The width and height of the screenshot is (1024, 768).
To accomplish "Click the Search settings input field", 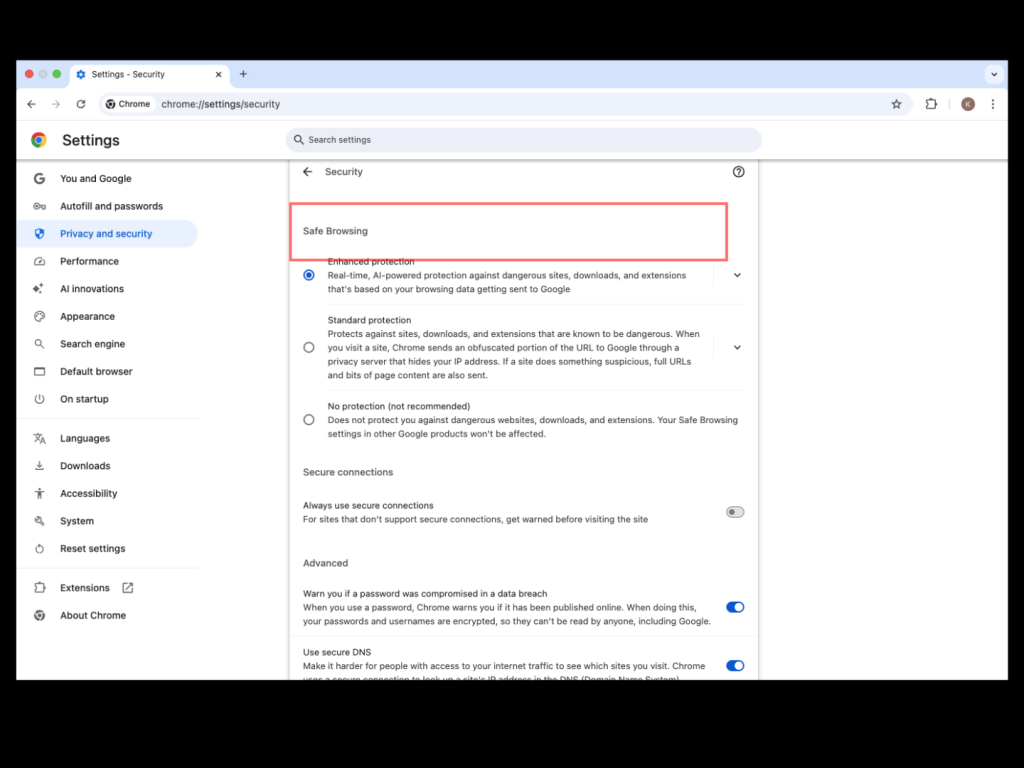I will pyautogui.click(x=524, y=140).
